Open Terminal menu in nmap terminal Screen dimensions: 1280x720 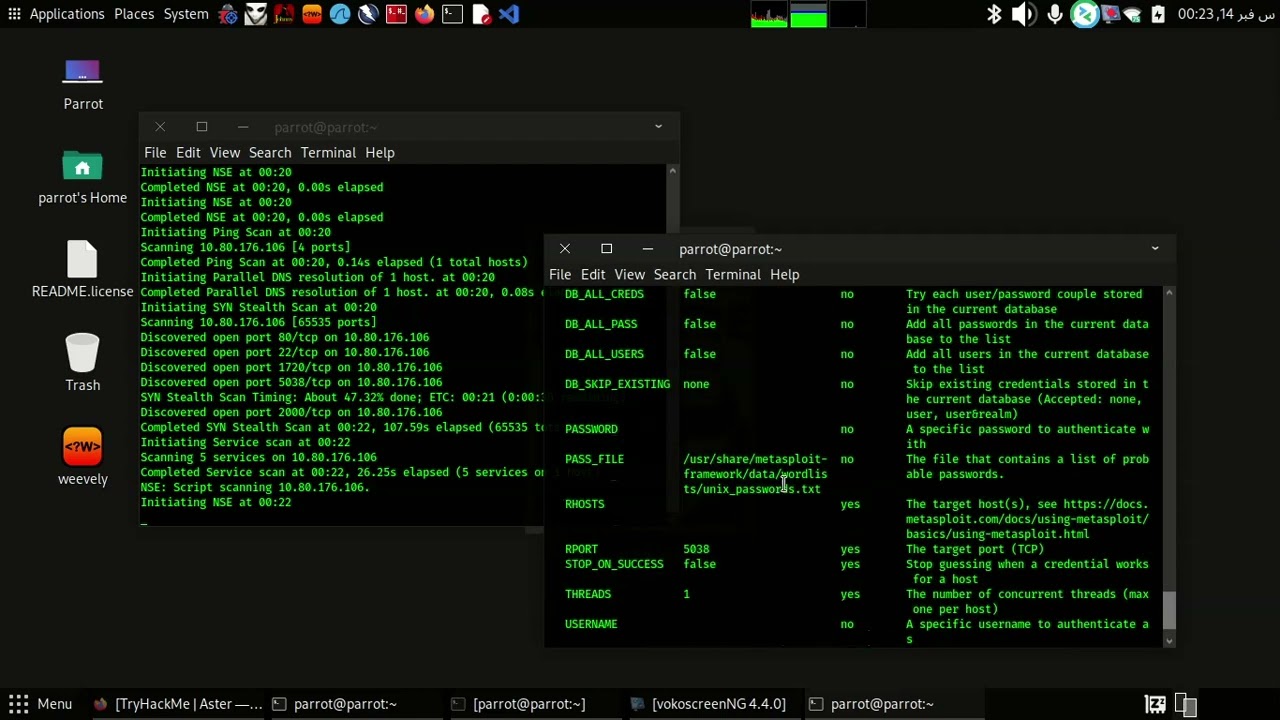pos(328,152)
